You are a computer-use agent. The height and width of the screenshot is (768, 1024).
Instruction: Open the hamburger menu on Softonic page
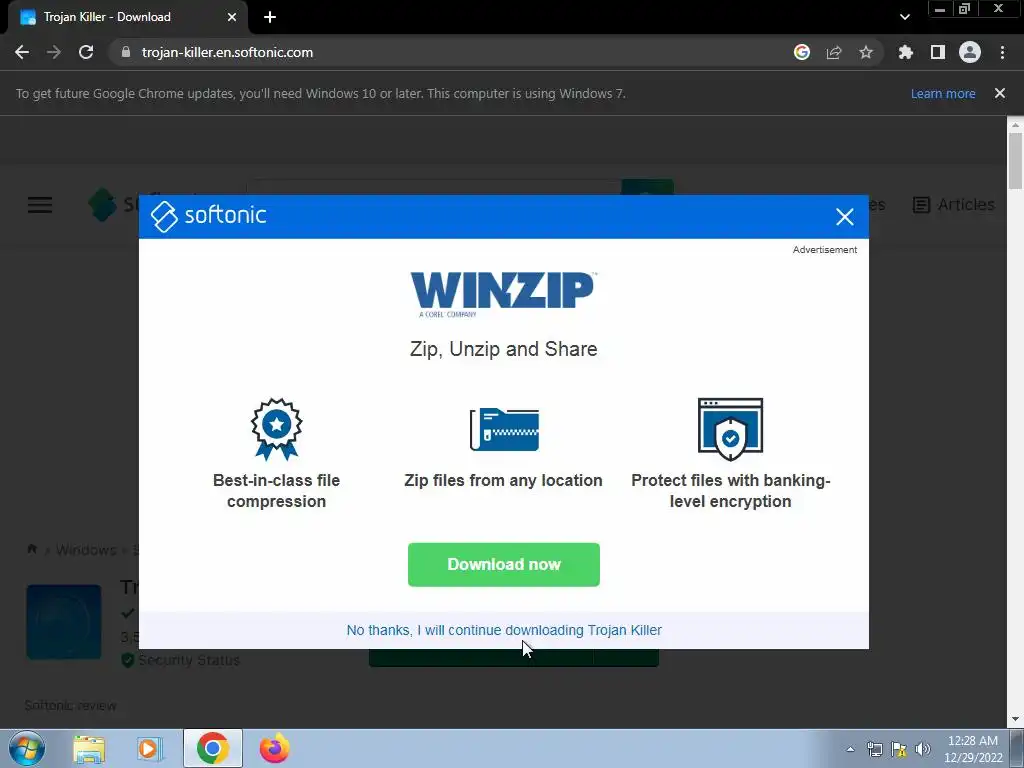coord(40,205)
